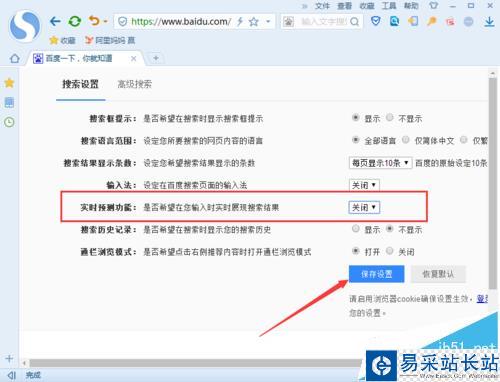Refresh the page with the green reload icon

pos(75,22)
